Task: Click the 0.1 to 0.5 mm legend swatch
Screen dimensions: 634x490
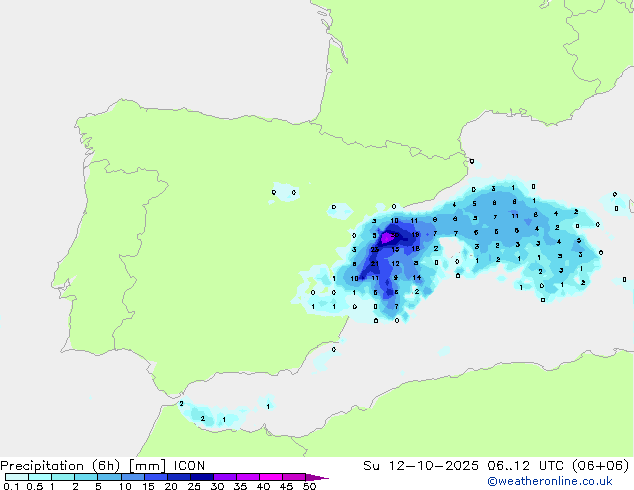Action: tap(17, 477)
